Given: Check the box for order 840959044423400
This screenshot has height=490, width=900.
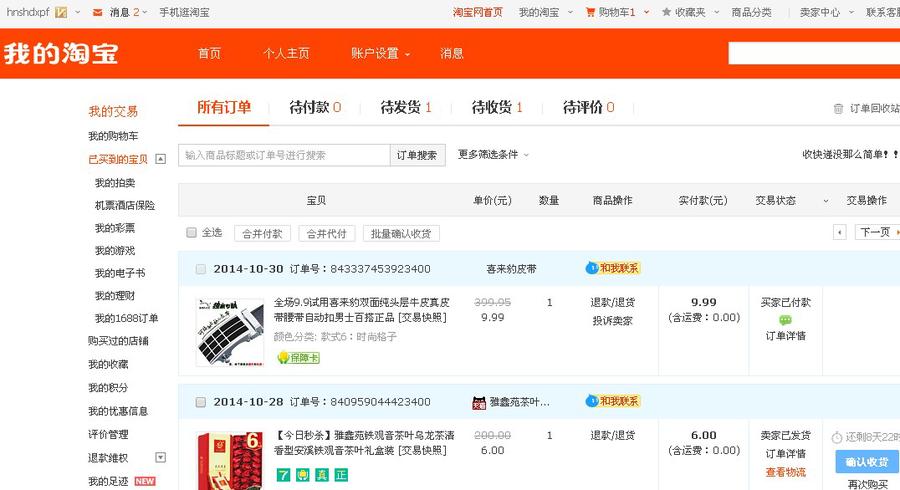Looking at the screenshot, I should click(200, 402).
